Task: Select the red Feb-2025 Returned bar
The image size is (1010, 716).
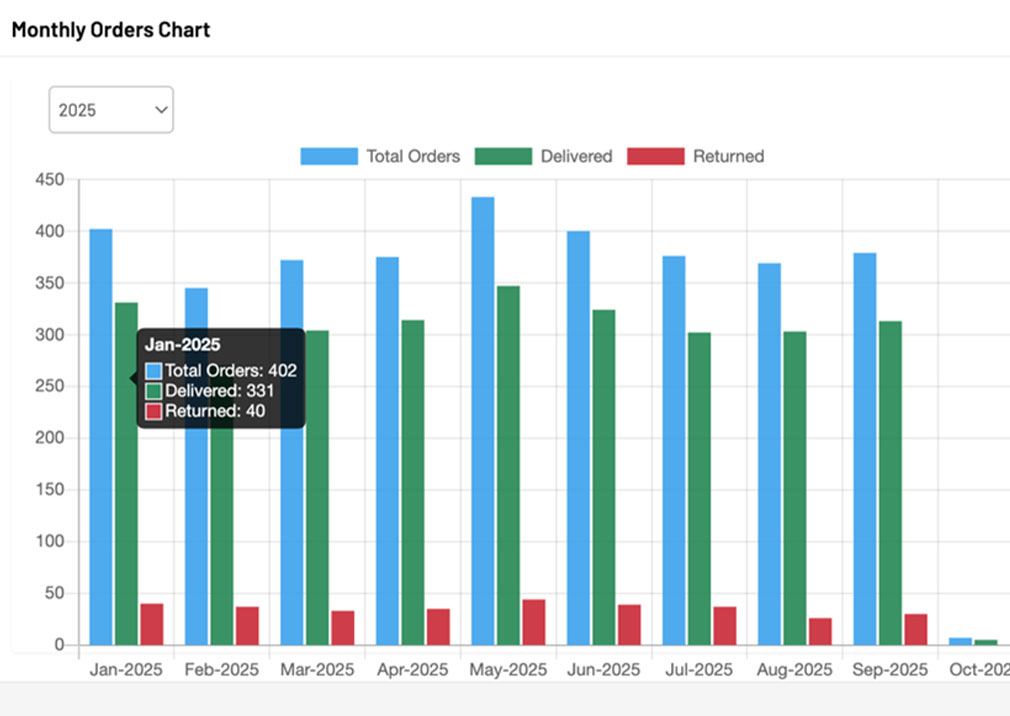Action: point(247,626)
